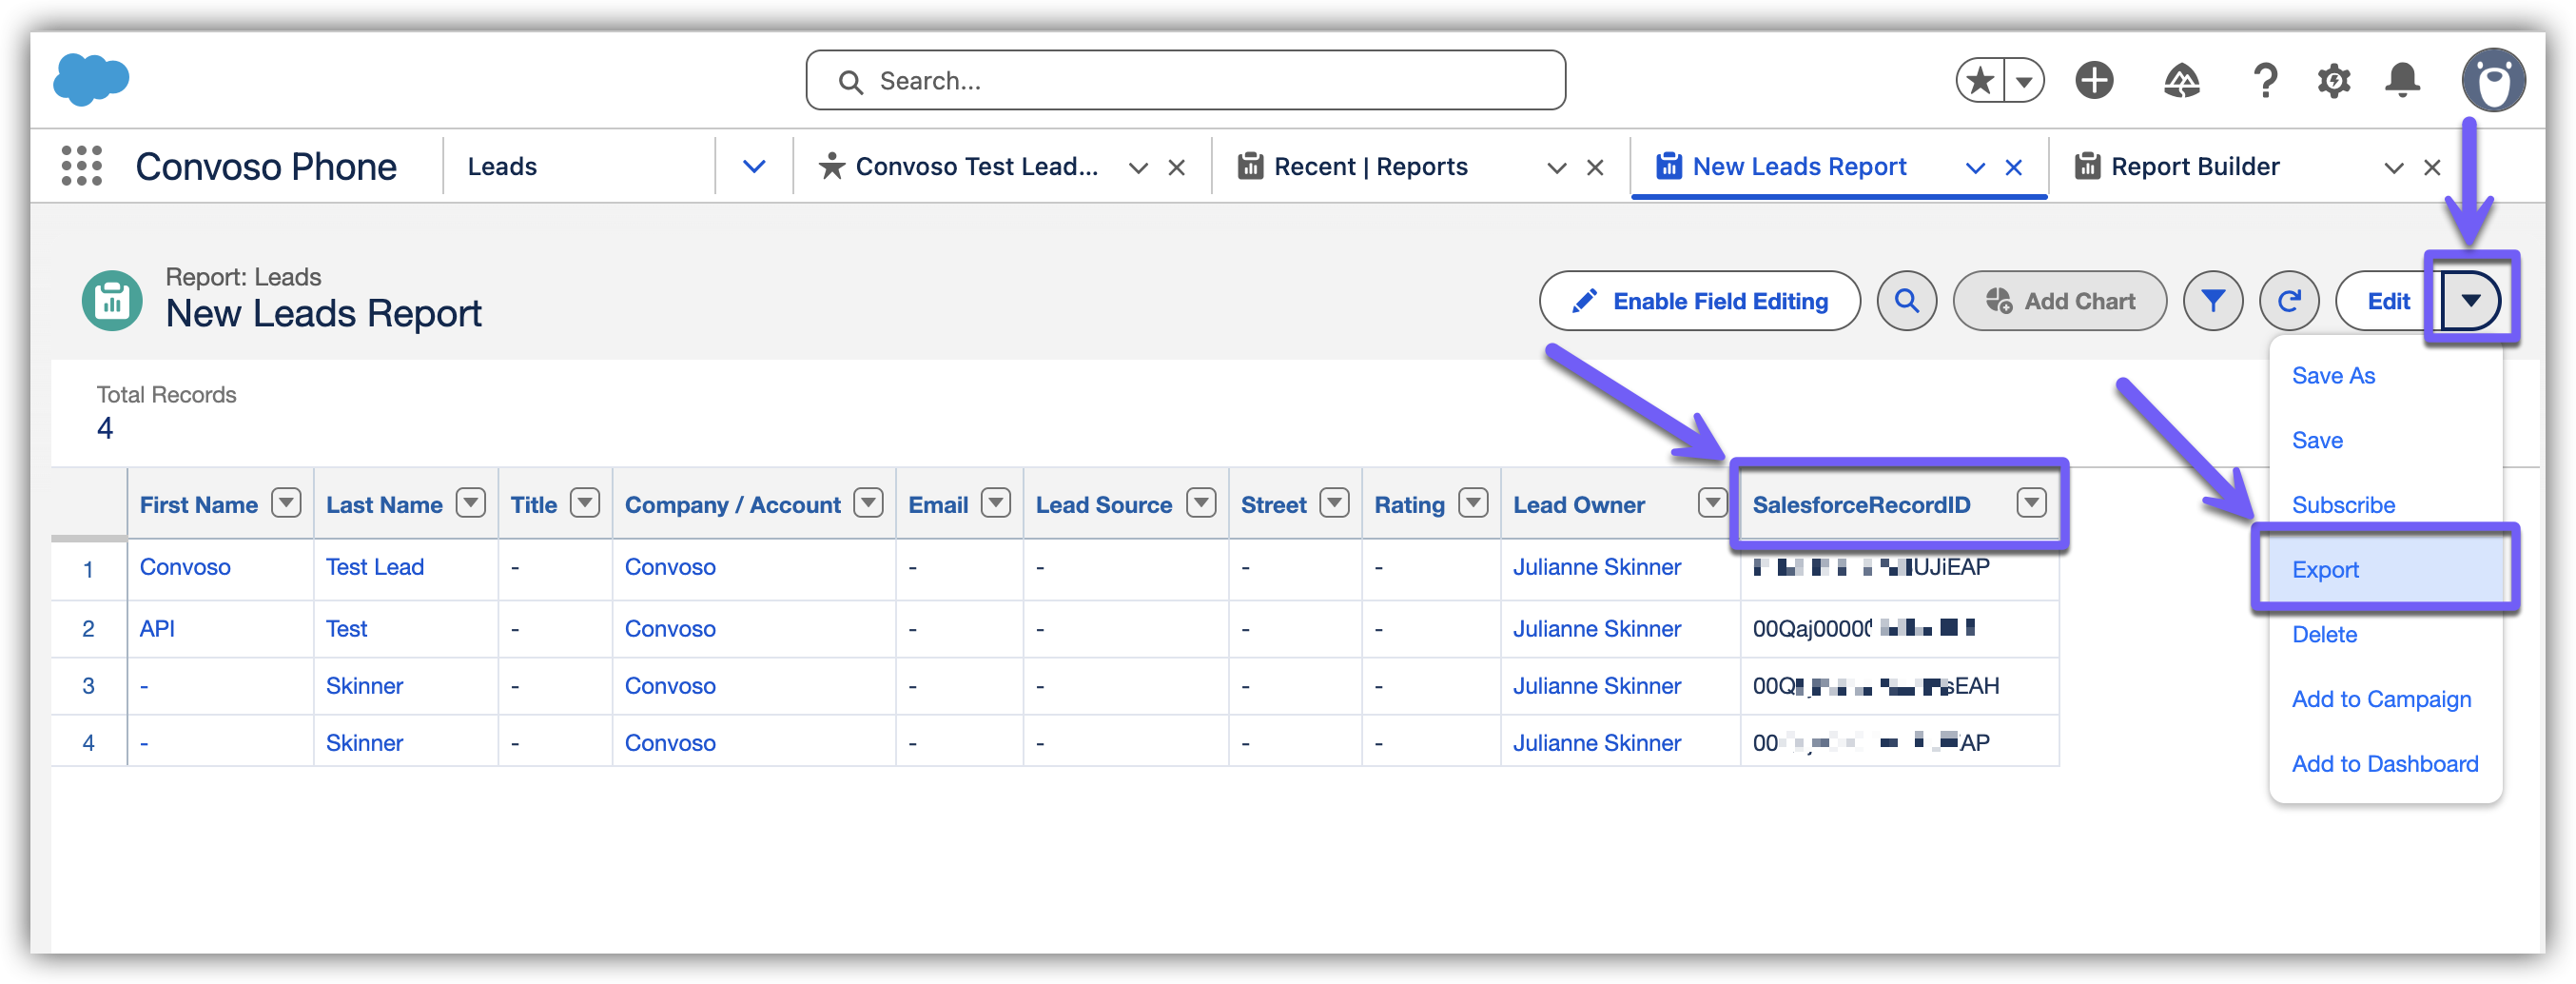This screenshot has height=984, width=2576.
Task: Click the report search magnifier button
Action: 1906,301
